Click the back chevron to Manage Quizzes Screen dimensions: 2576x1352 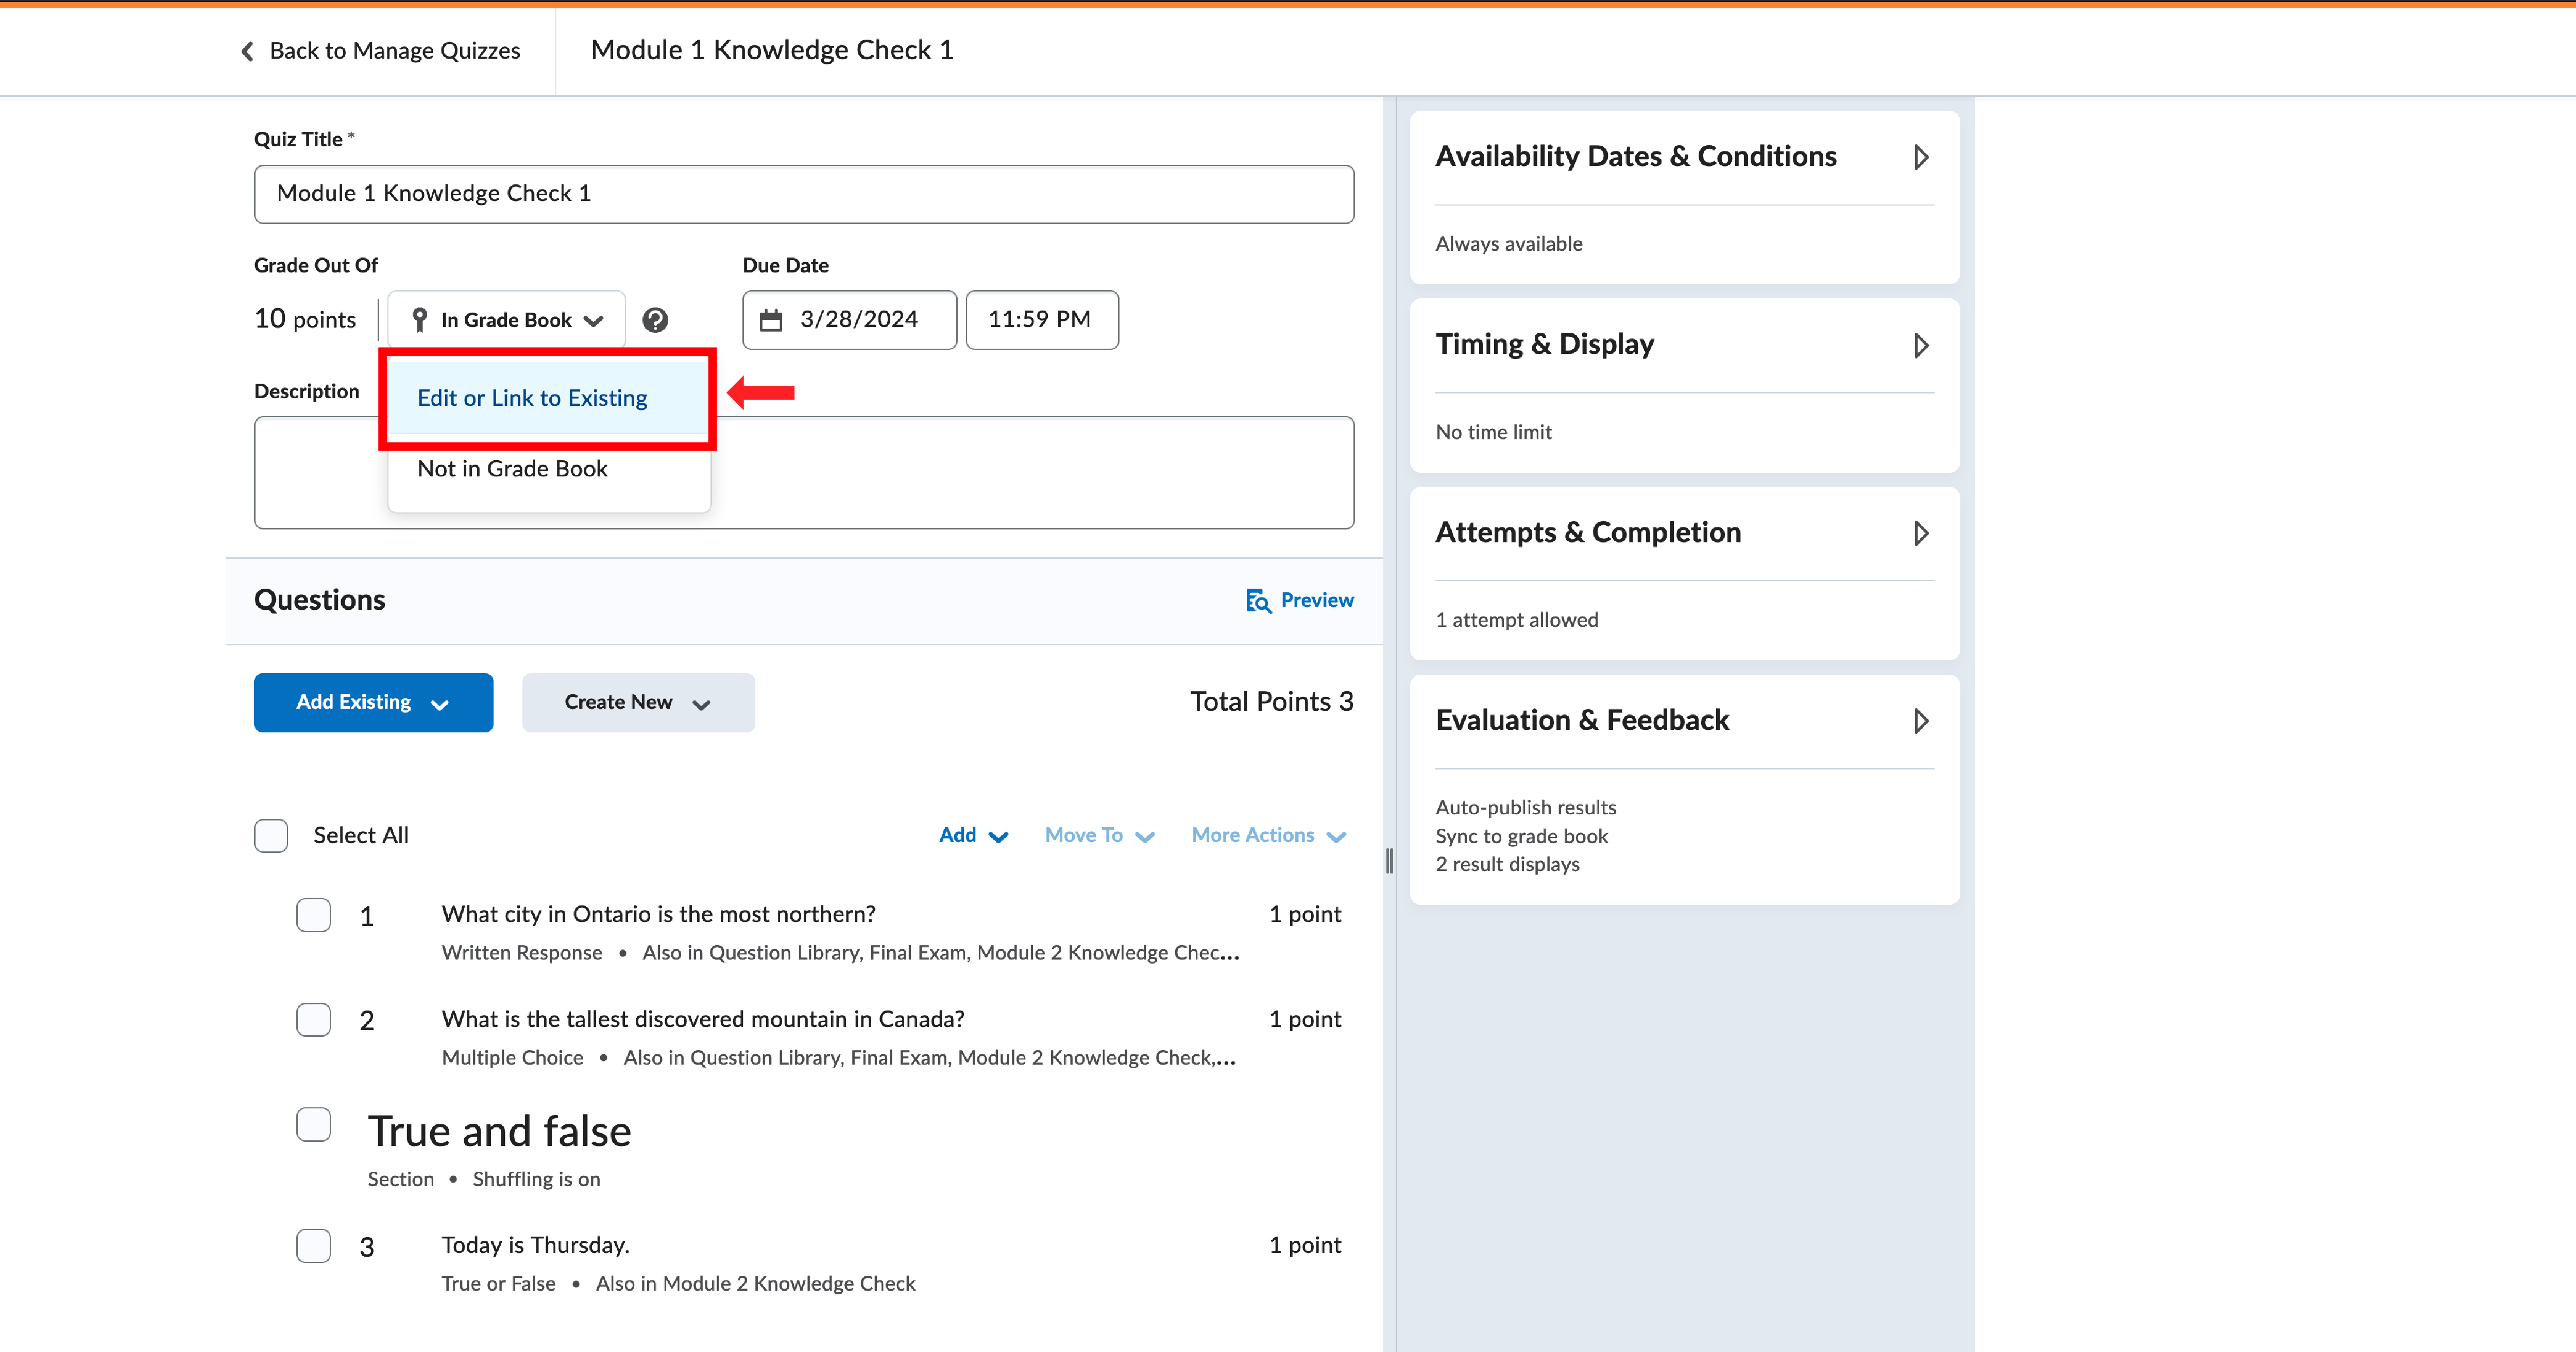pos(248,51)
